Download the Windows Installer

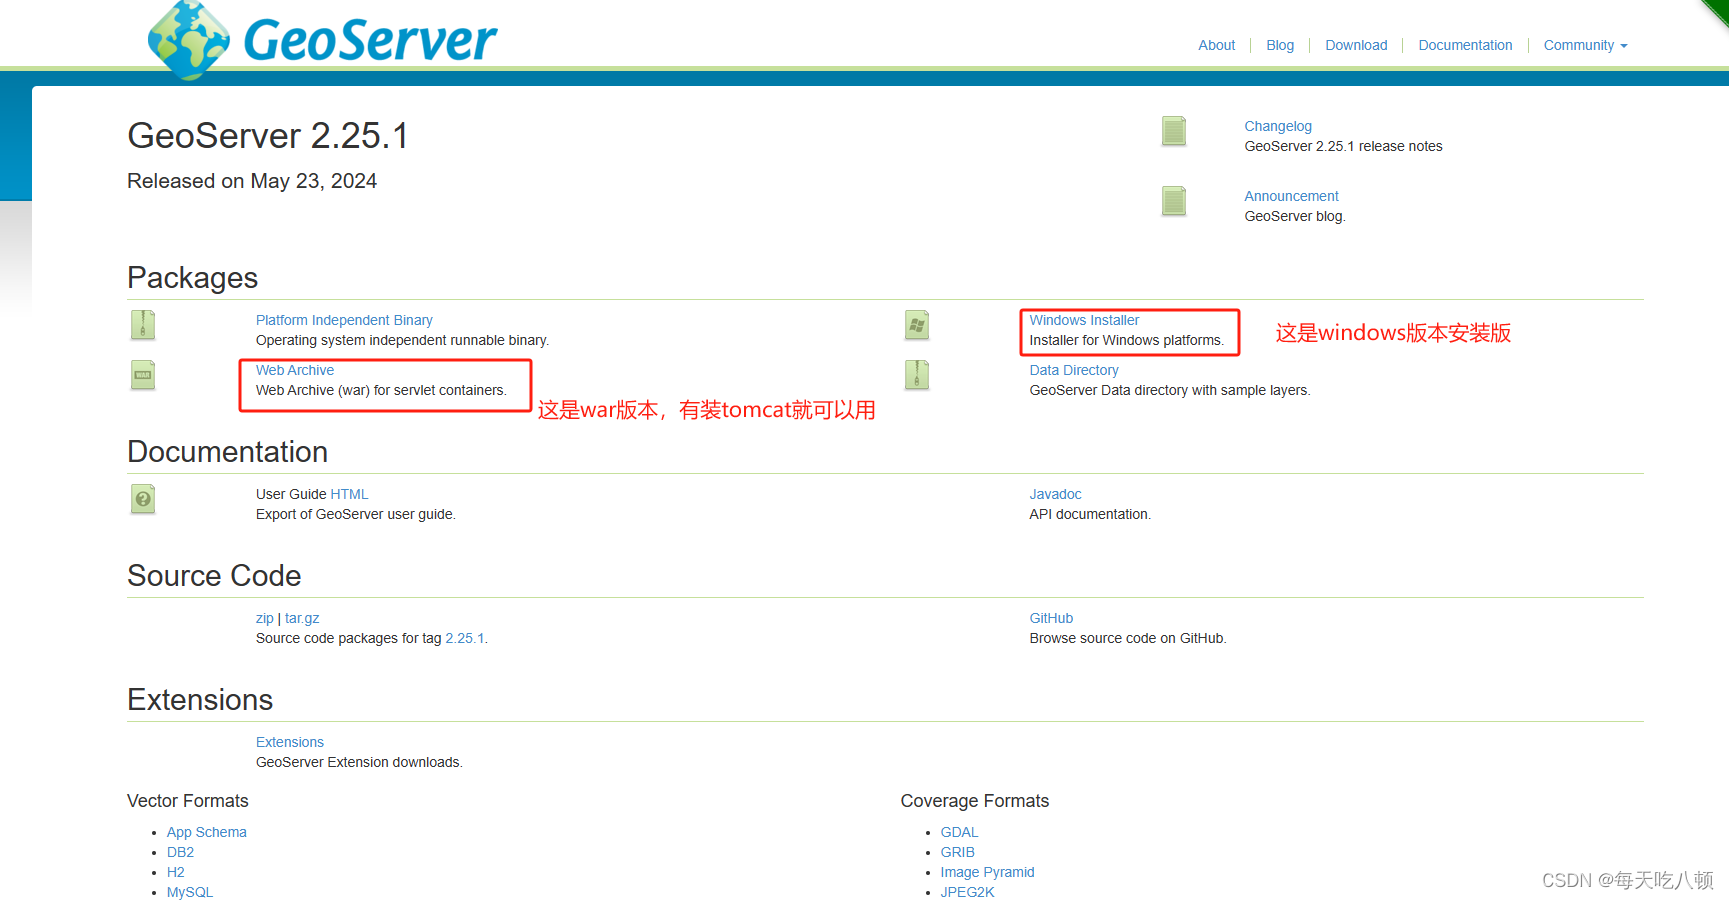click(1084, 320)
